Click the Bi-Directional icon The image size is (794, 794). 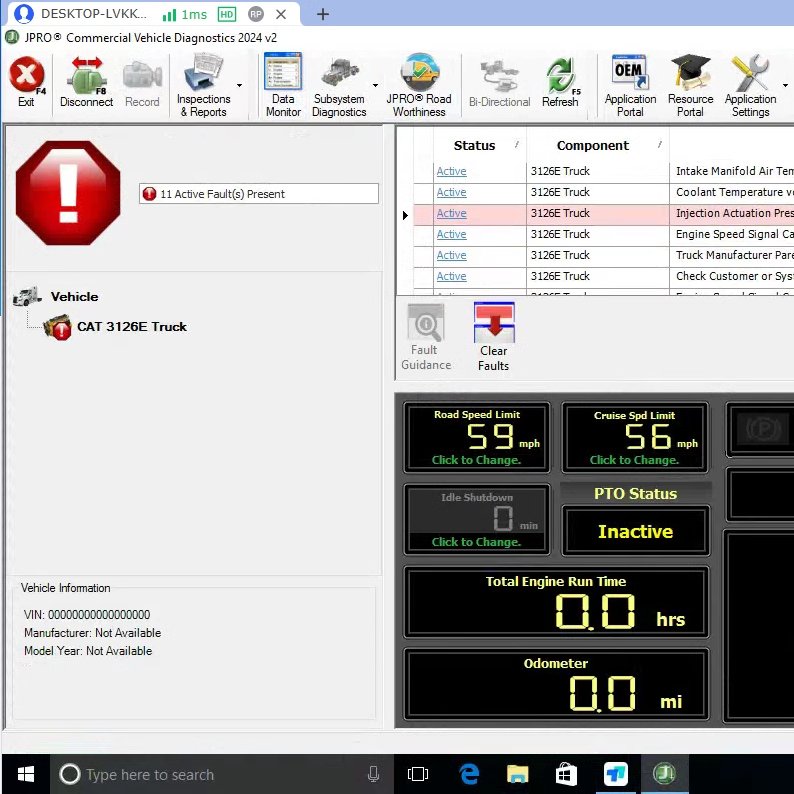[499, 84]
